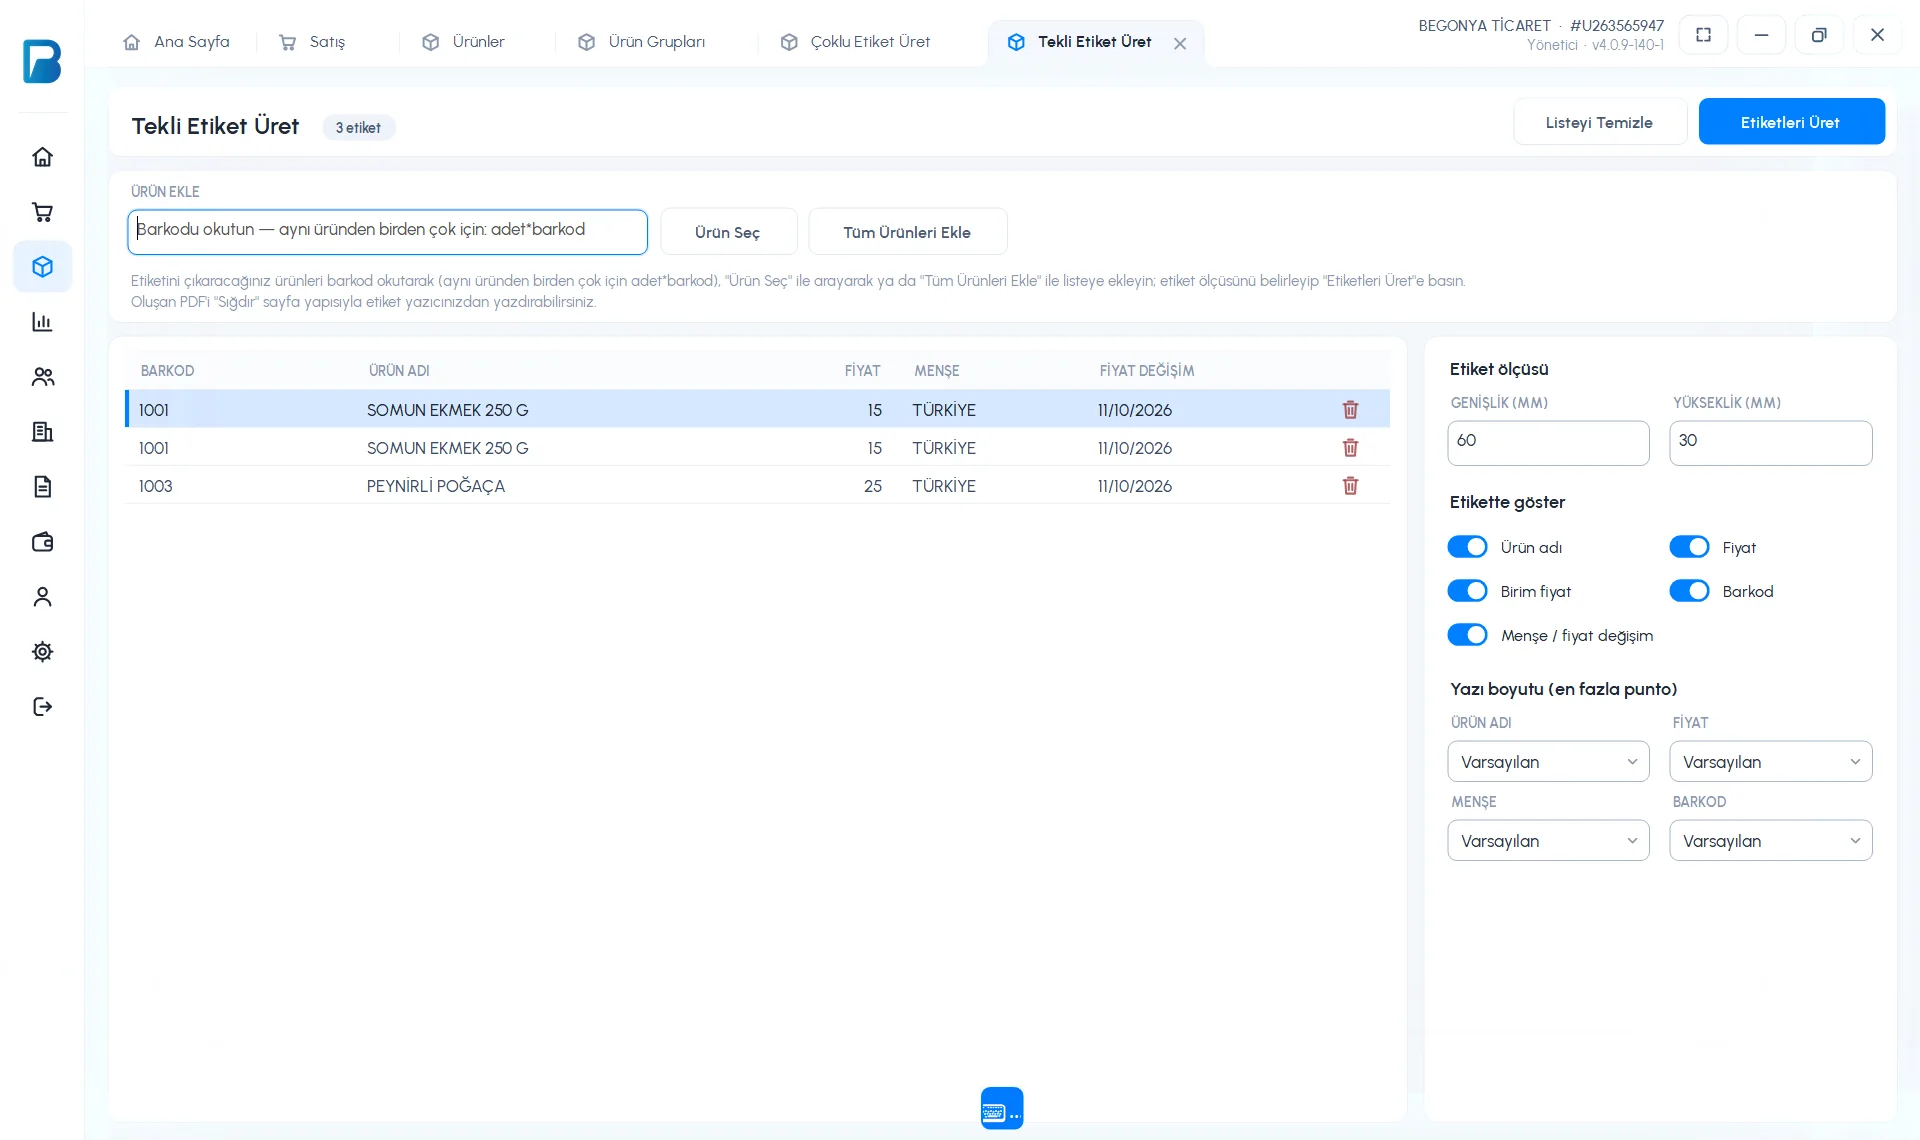The width and height of the screenshot is (1920, 1140).
Task: Open the customers people icon in sidebar
Action: click(42, 377)
